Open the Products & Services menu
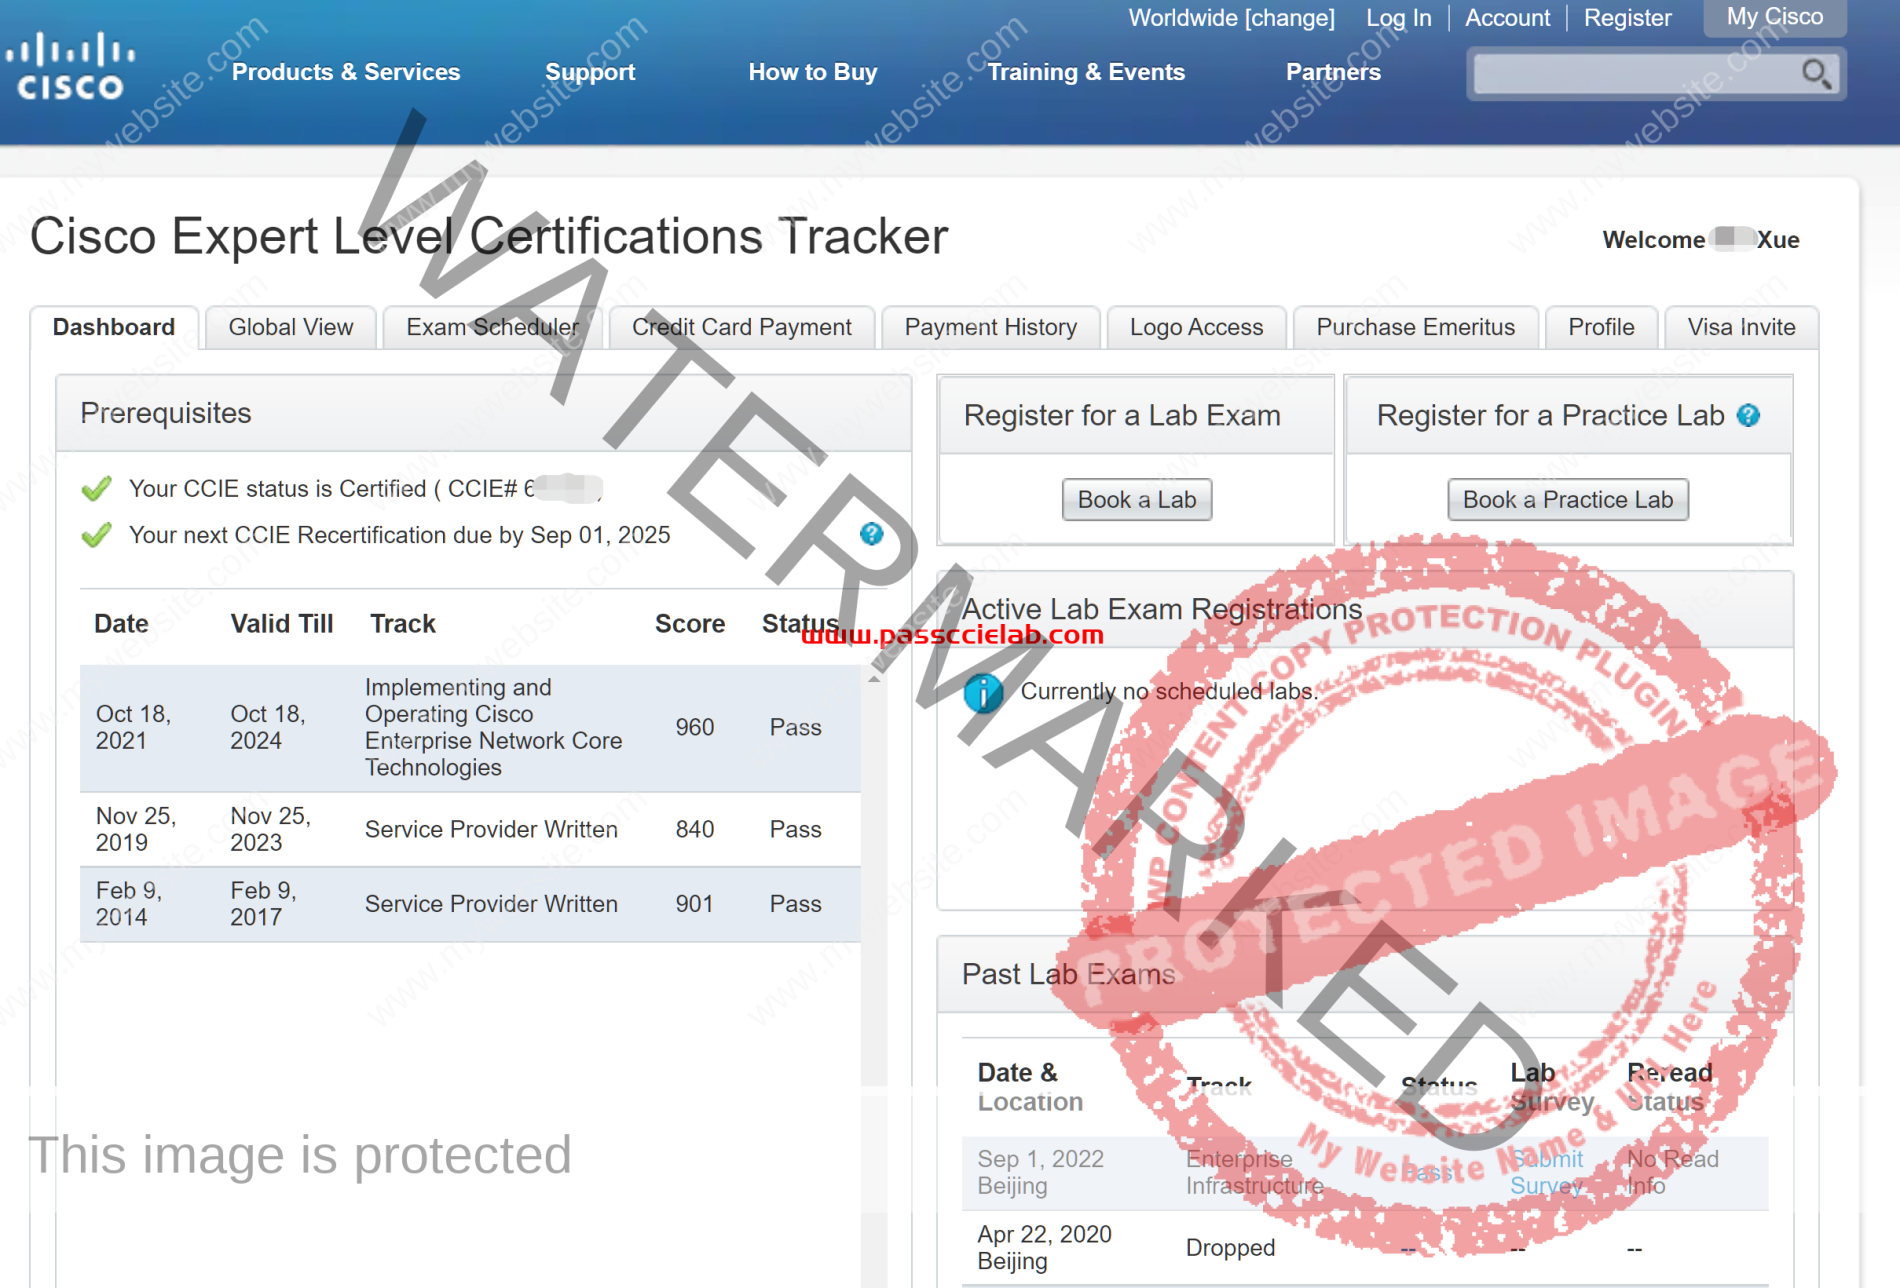 click(346, 72)
